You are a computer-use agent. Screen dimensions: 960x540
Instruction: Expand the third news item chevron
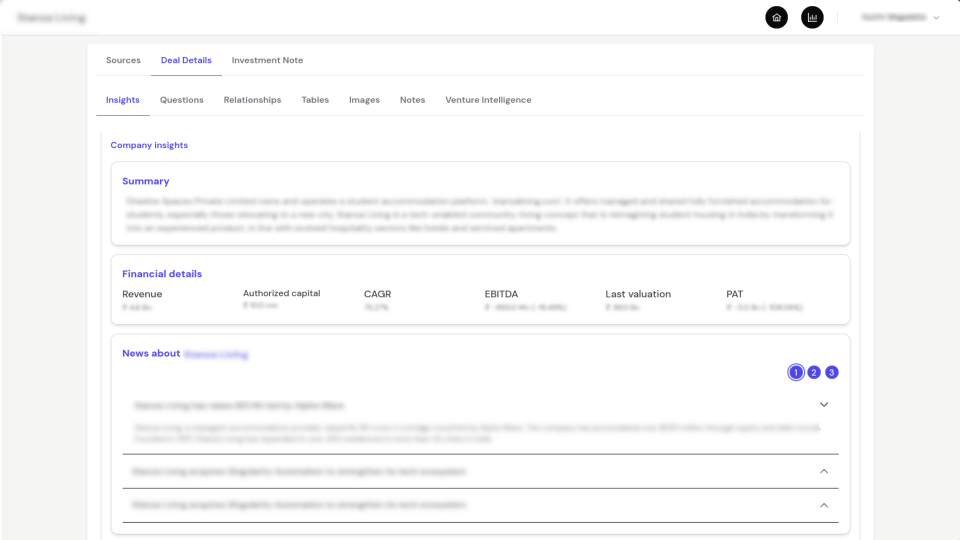tap(824, 505)
